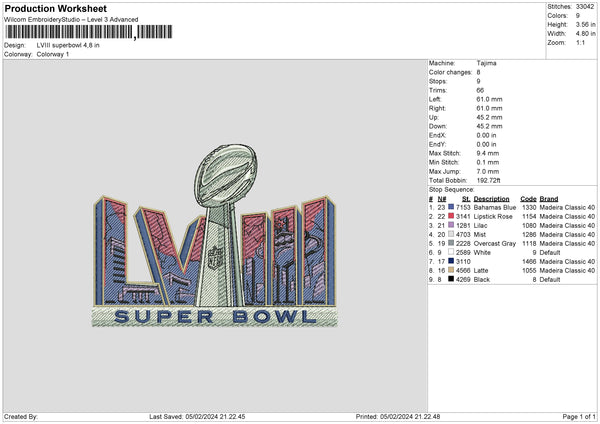Click the 'Description' column header
The height and width of the screenshot is (424, 600).
[x=491, y=199]
